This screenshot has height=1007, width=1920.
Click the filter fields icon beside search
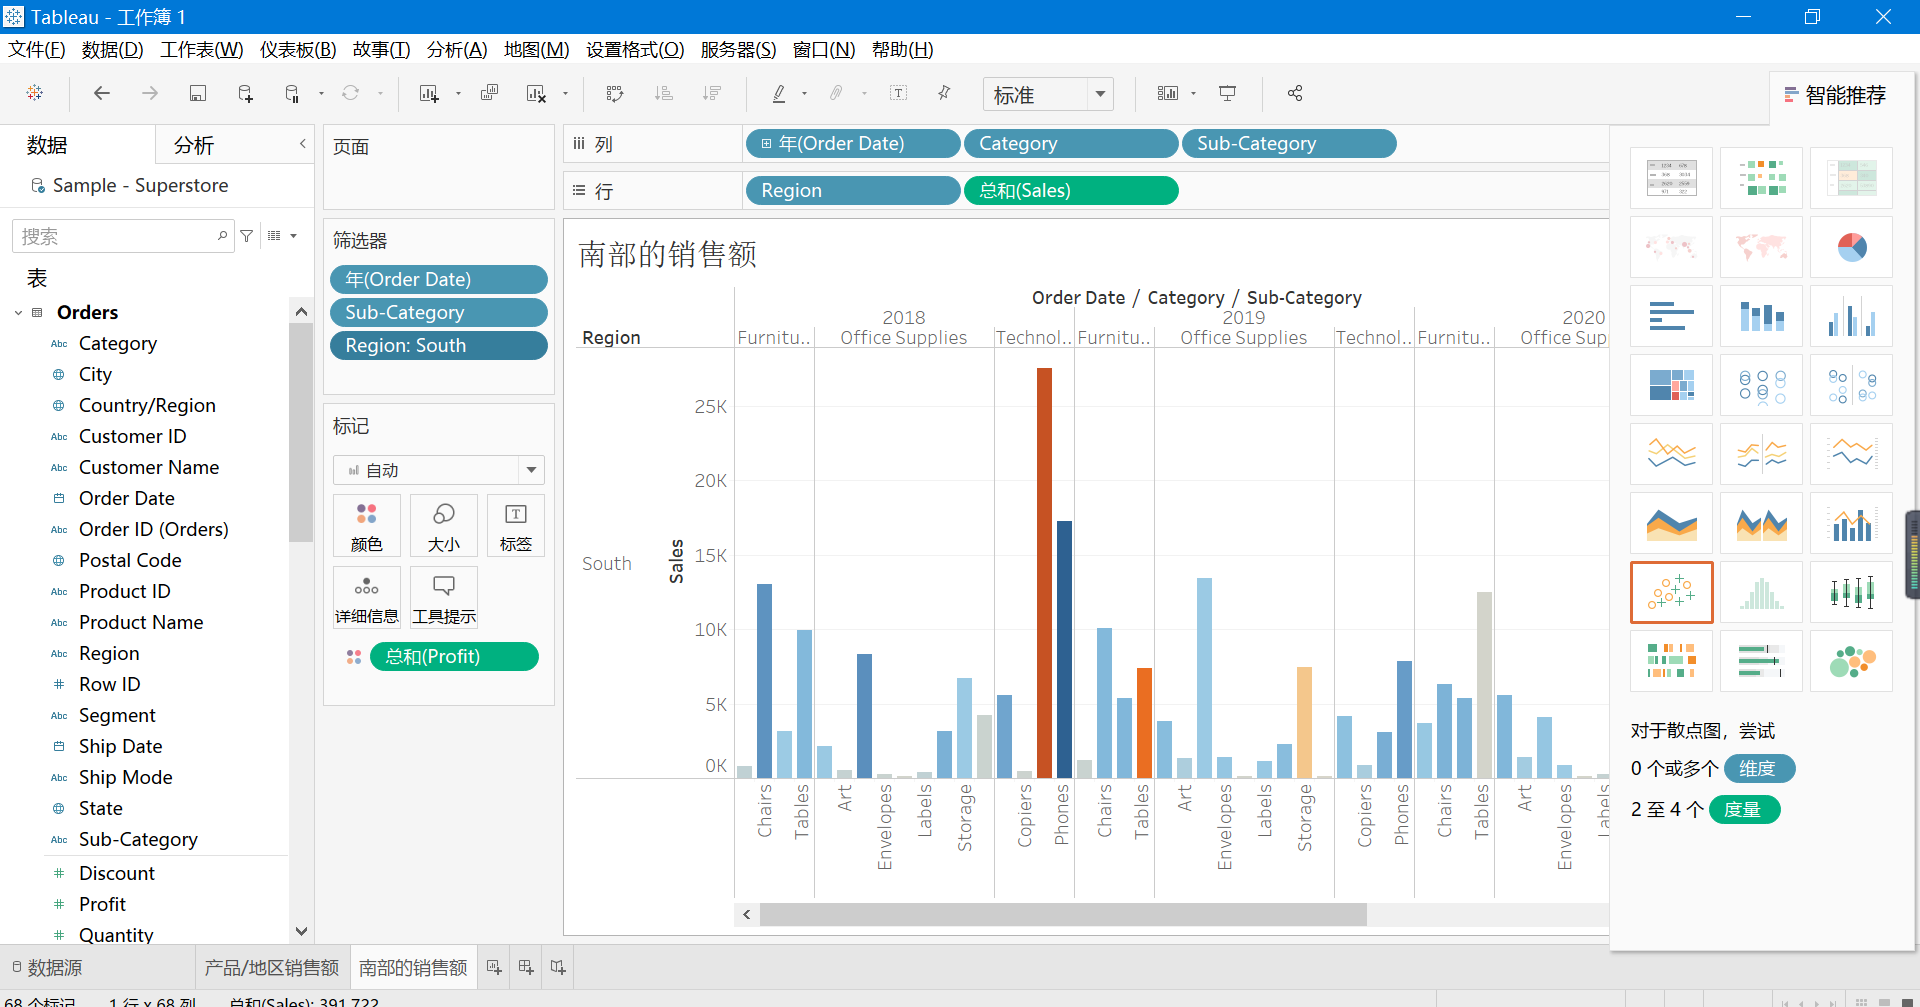(x=247, y=236)
